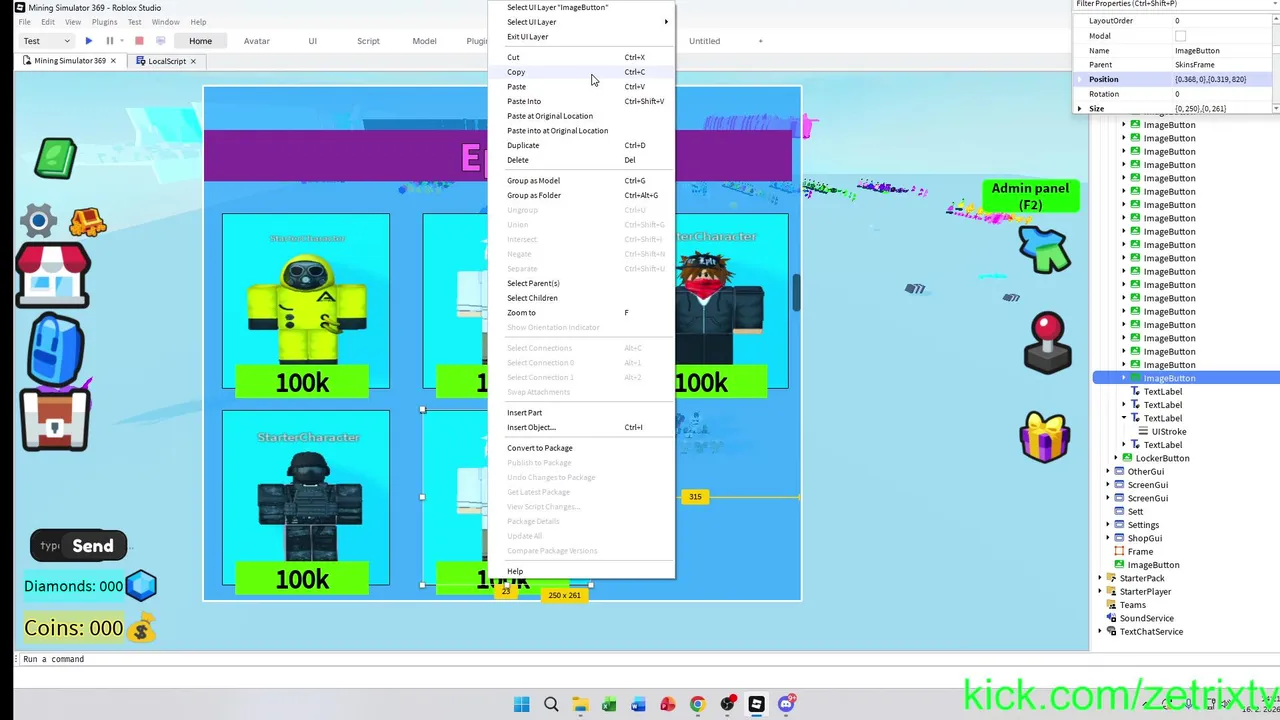This screenshot has height=720, width=1280.
Task: Click the gray gear settings icon in the game GUI
Action: pyautogui.click(x=38, y=220)
